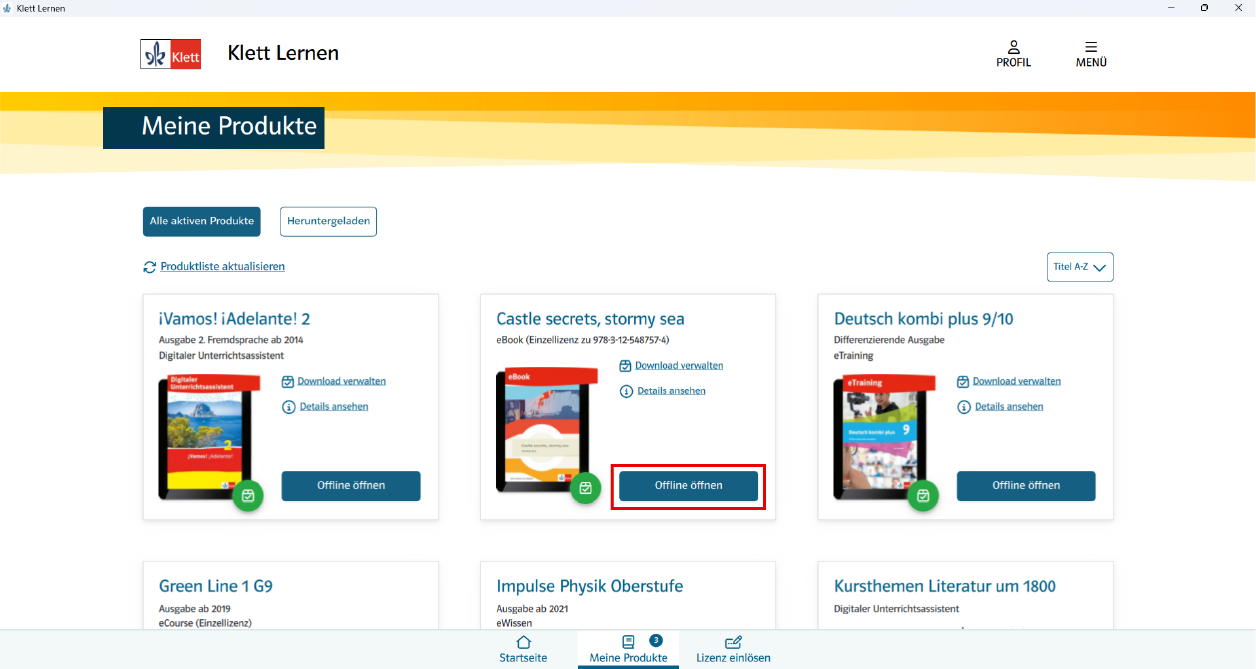This screenshot has width=1256, height=669.
Task: Select the Meine Produkte bottom tab
Action: pos(628,649)
